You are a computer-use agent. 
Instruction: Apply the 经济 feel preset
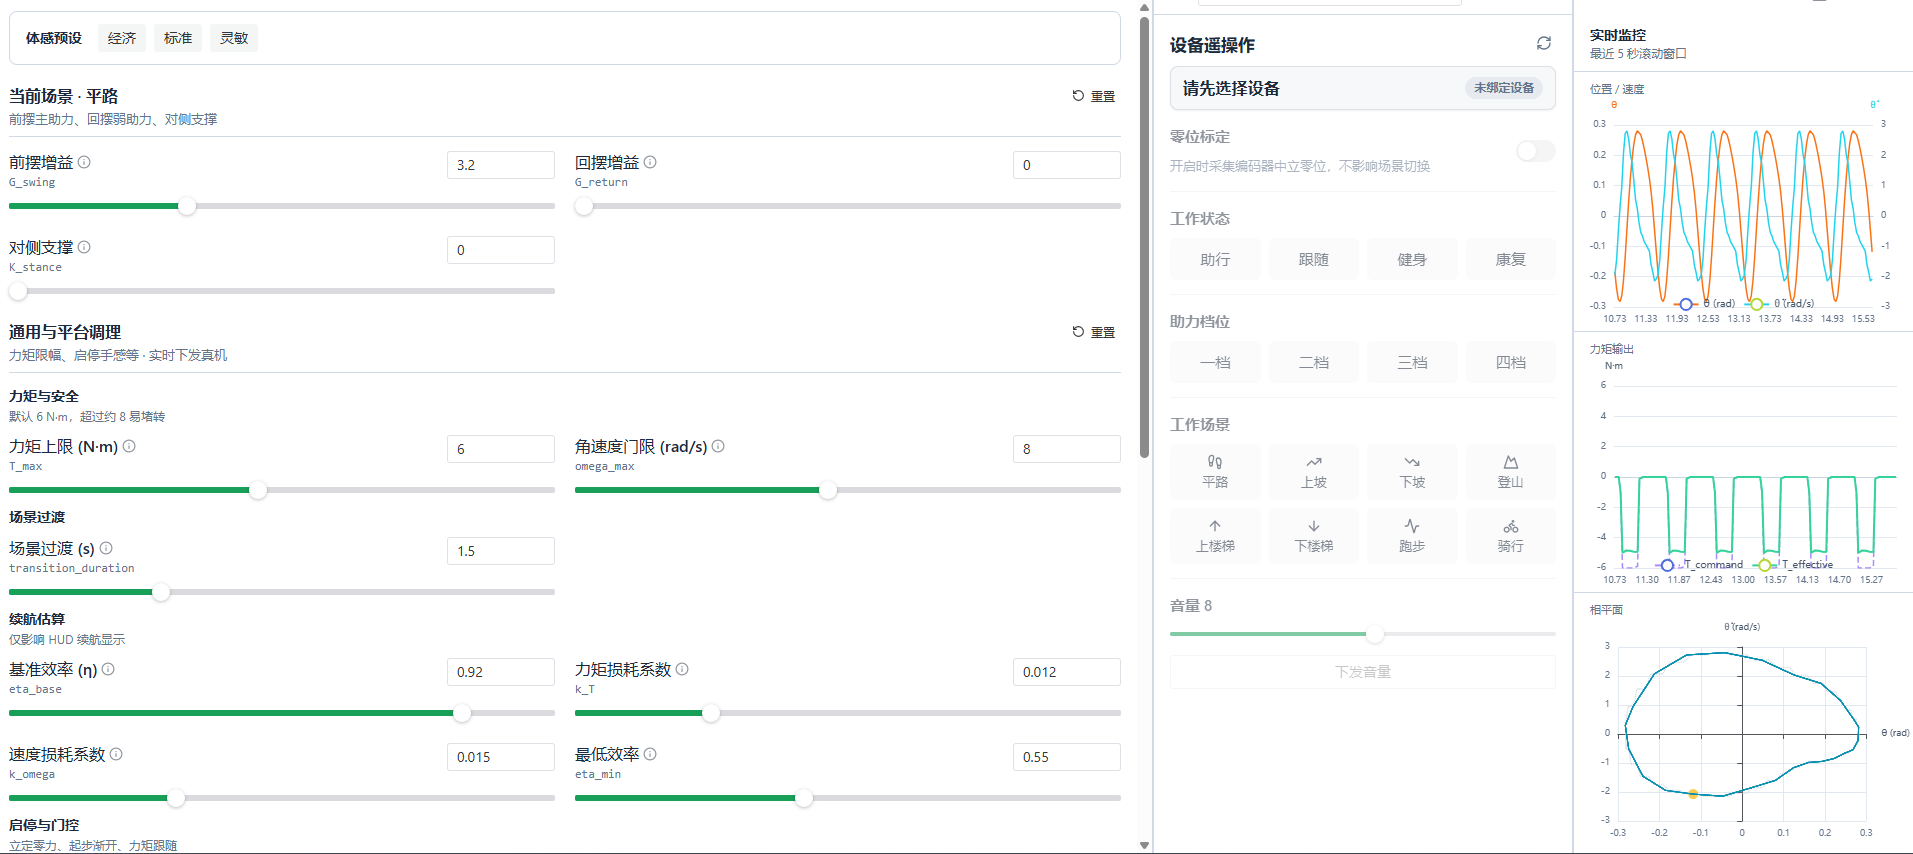click(122, 38)
